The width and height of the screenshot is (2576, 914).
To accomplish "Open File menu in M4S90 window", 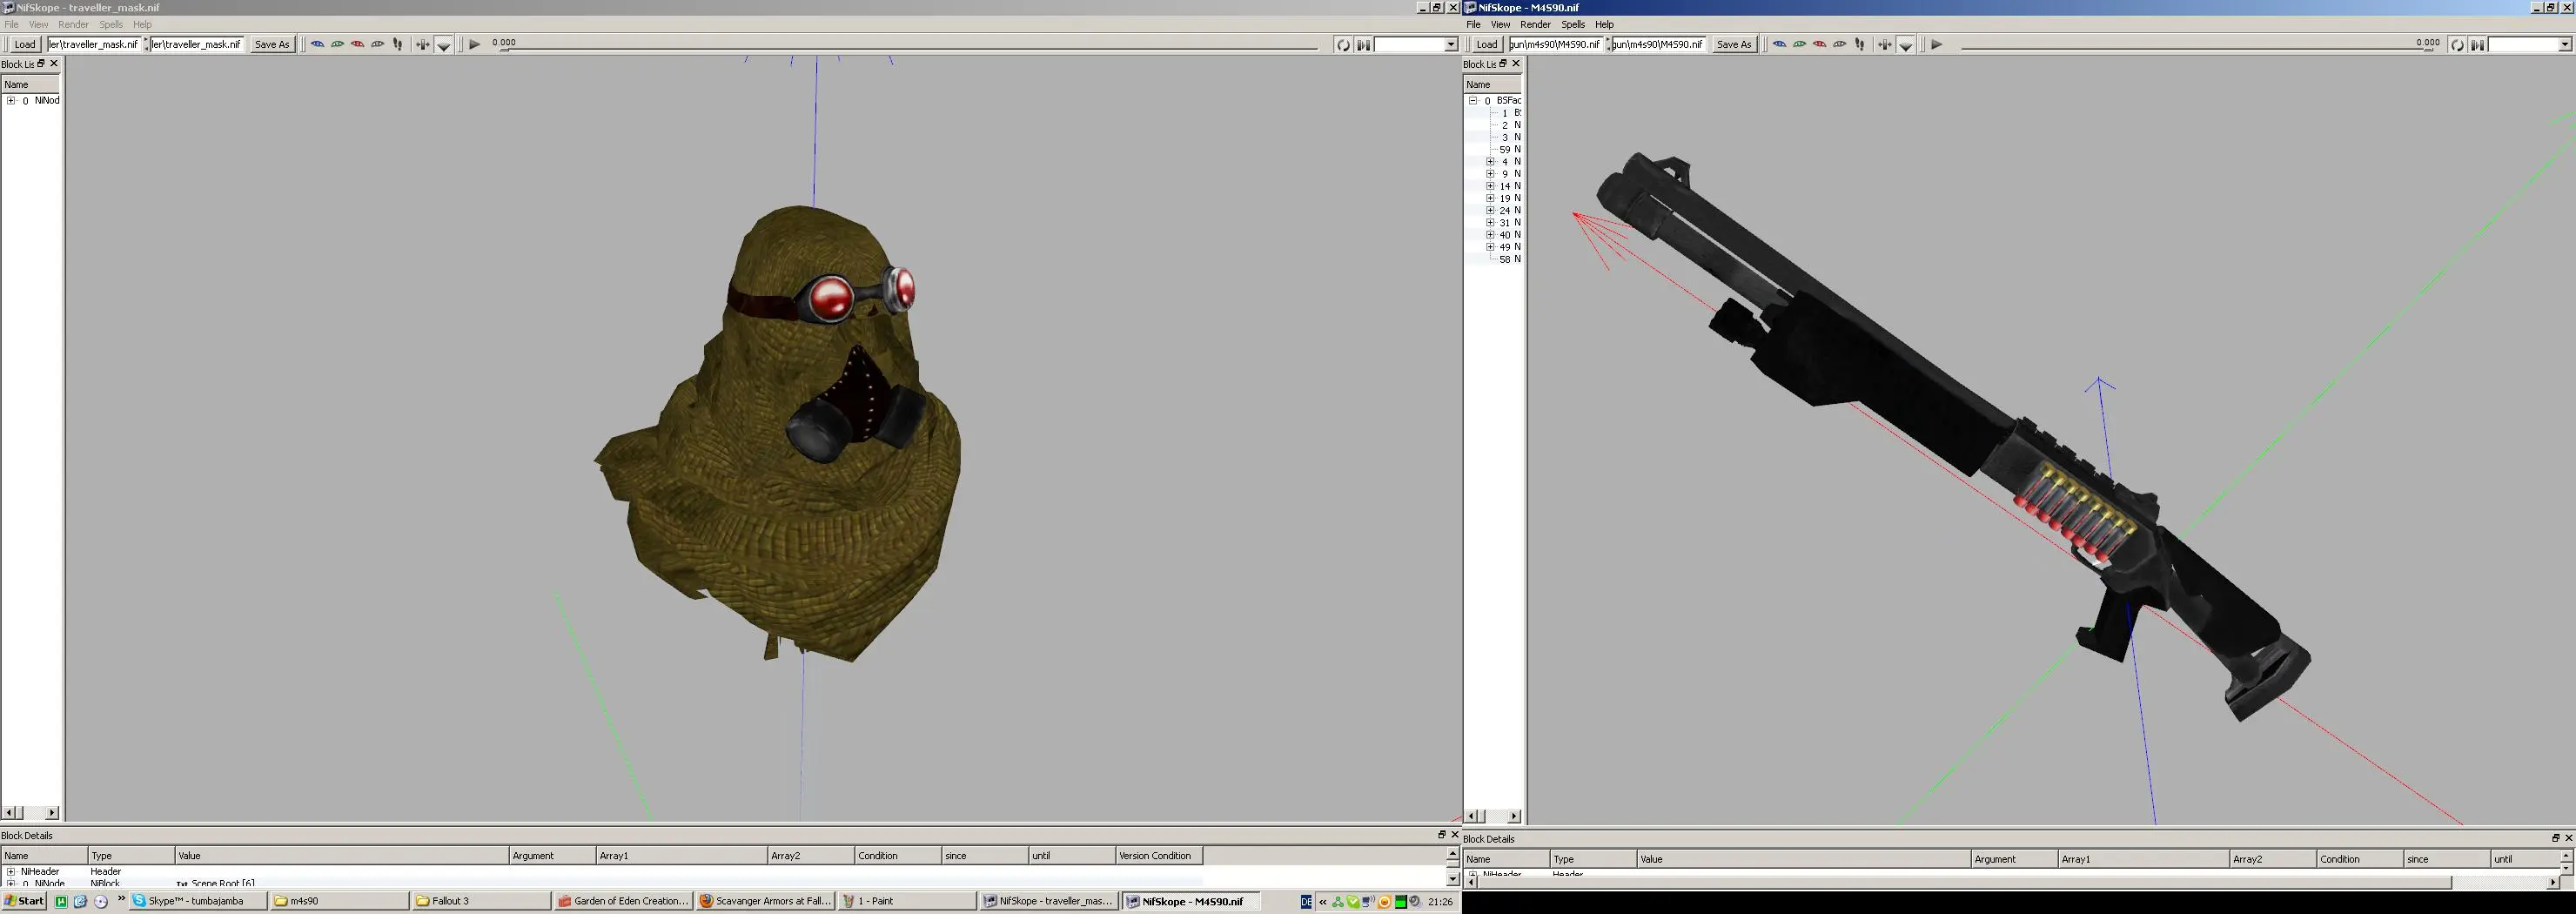I will [1473, 24].
